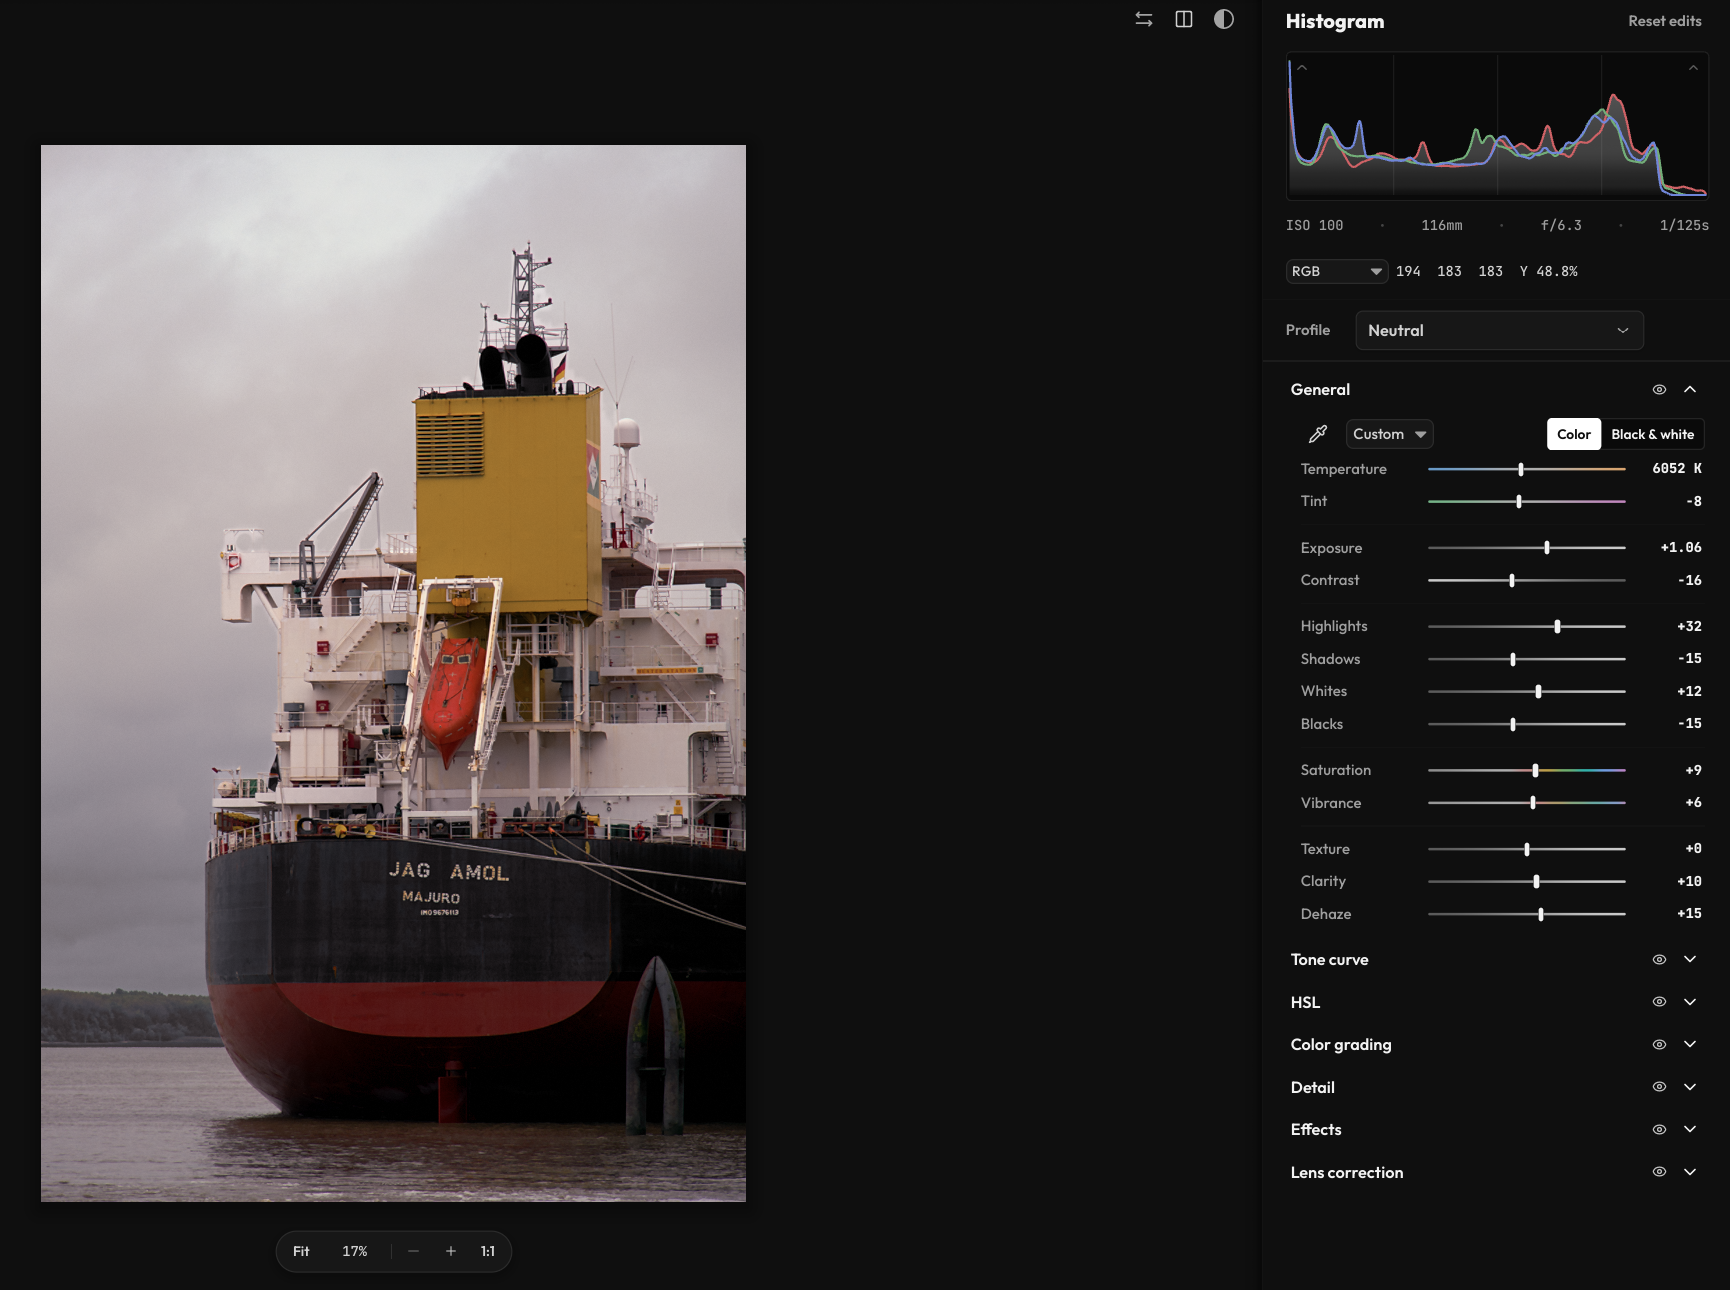Click the Fit zoom button
Viewport: 1730px width, 1290px height.
point(301,1251)
